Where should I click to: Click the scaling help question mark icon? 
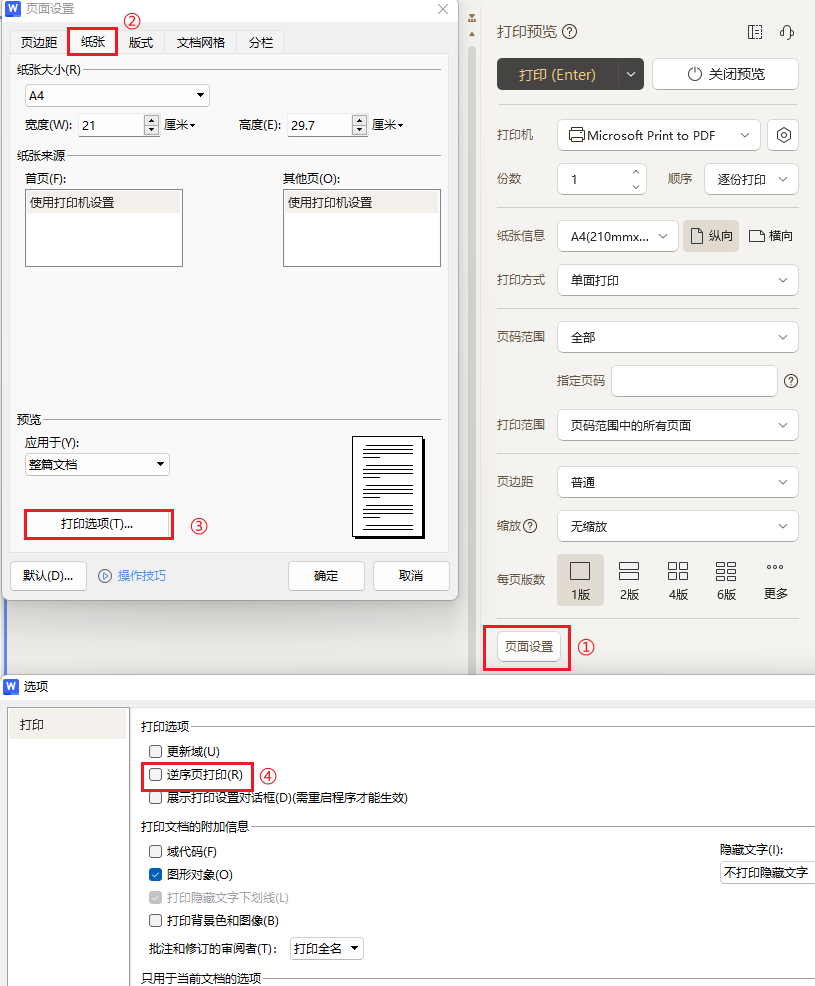[x=530, y=526]
